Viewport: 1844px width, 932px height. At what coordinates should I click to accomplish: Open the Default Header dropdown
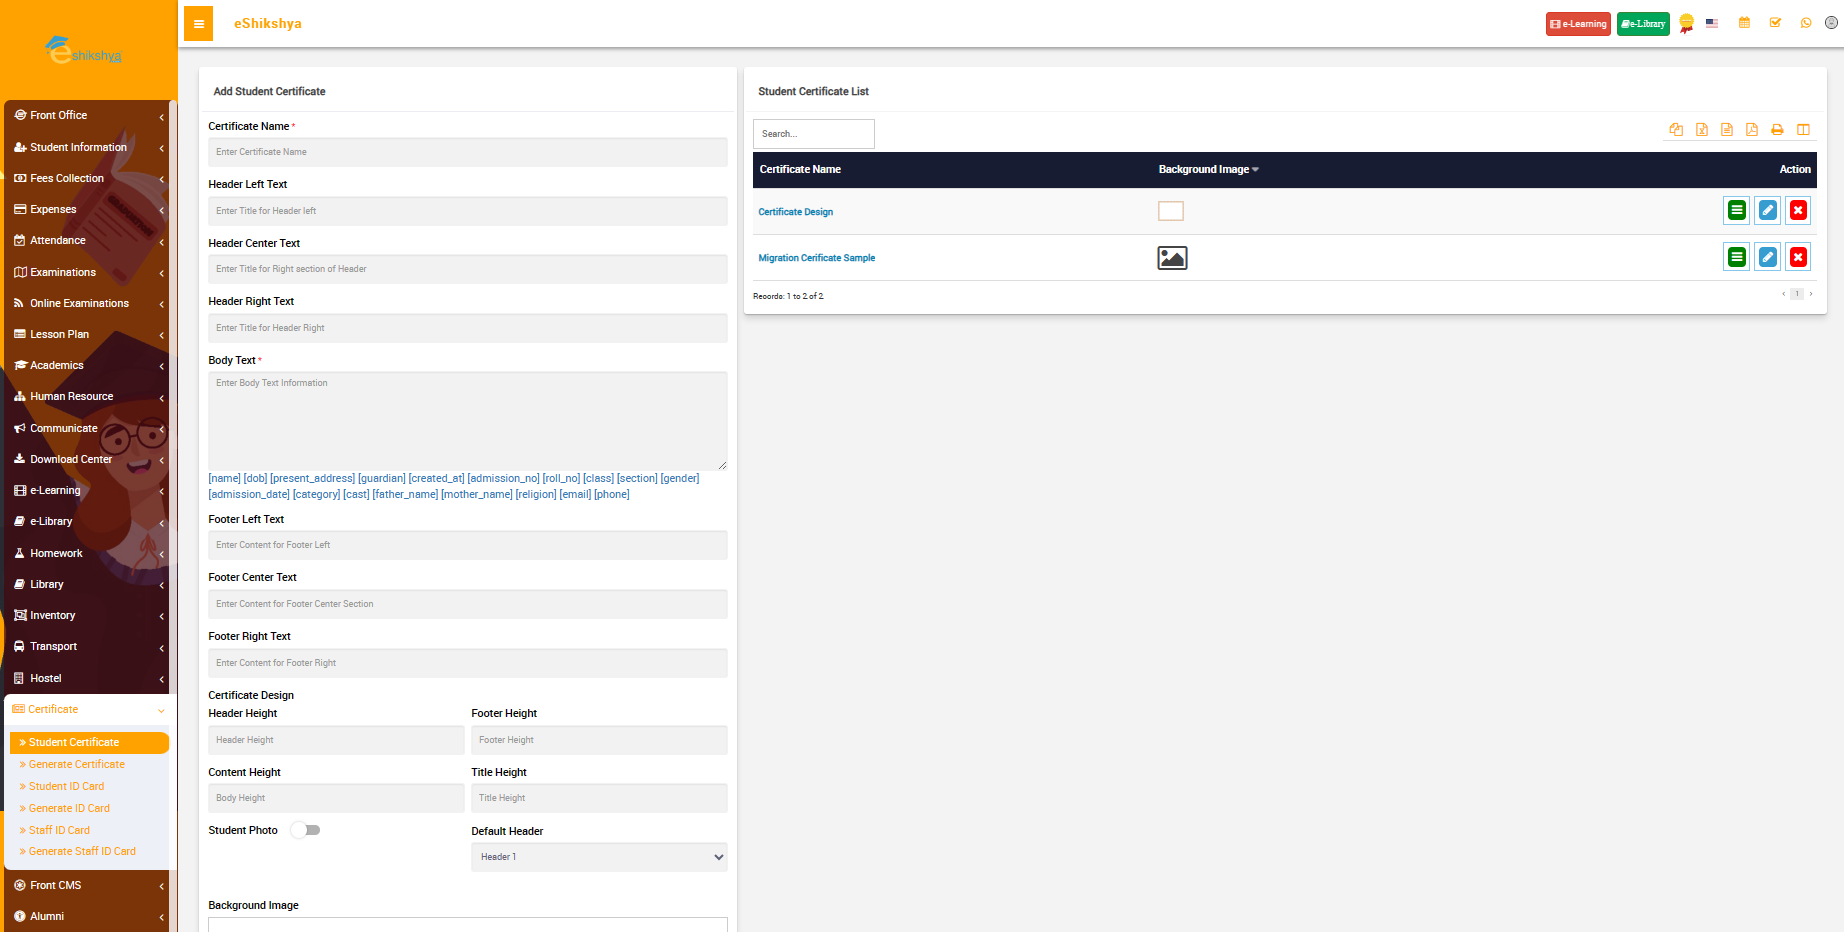click(x=599, y=857)
